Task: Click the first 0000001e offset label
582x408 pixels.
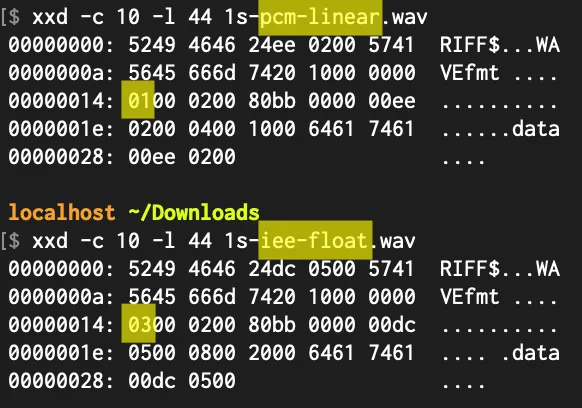Action: (61, 129)
